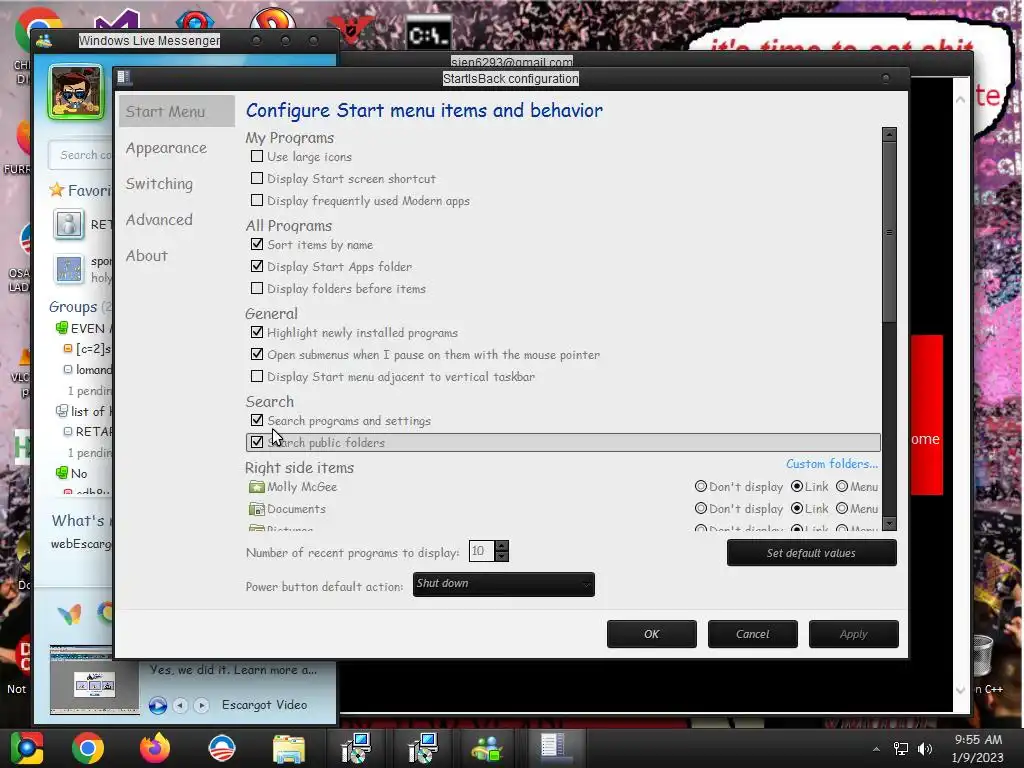
Task: Open the Advanced tab
Action: 159,220
